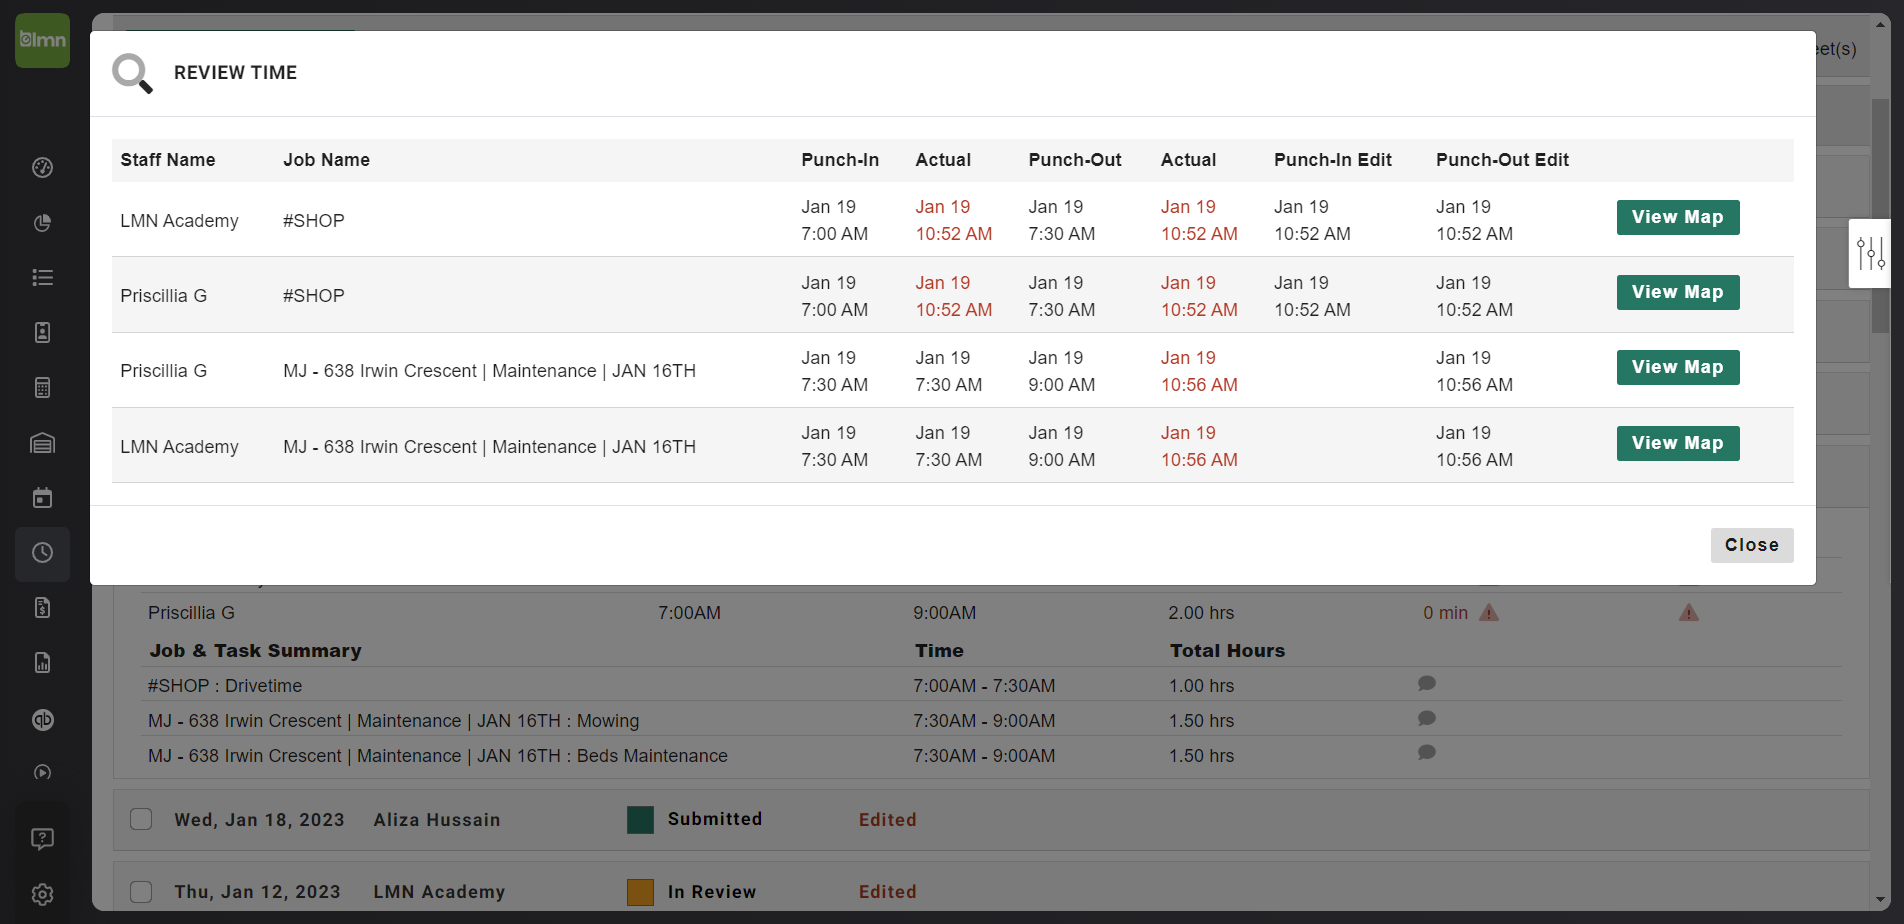Open the filter sliders panel icon

coord(1870,253)
